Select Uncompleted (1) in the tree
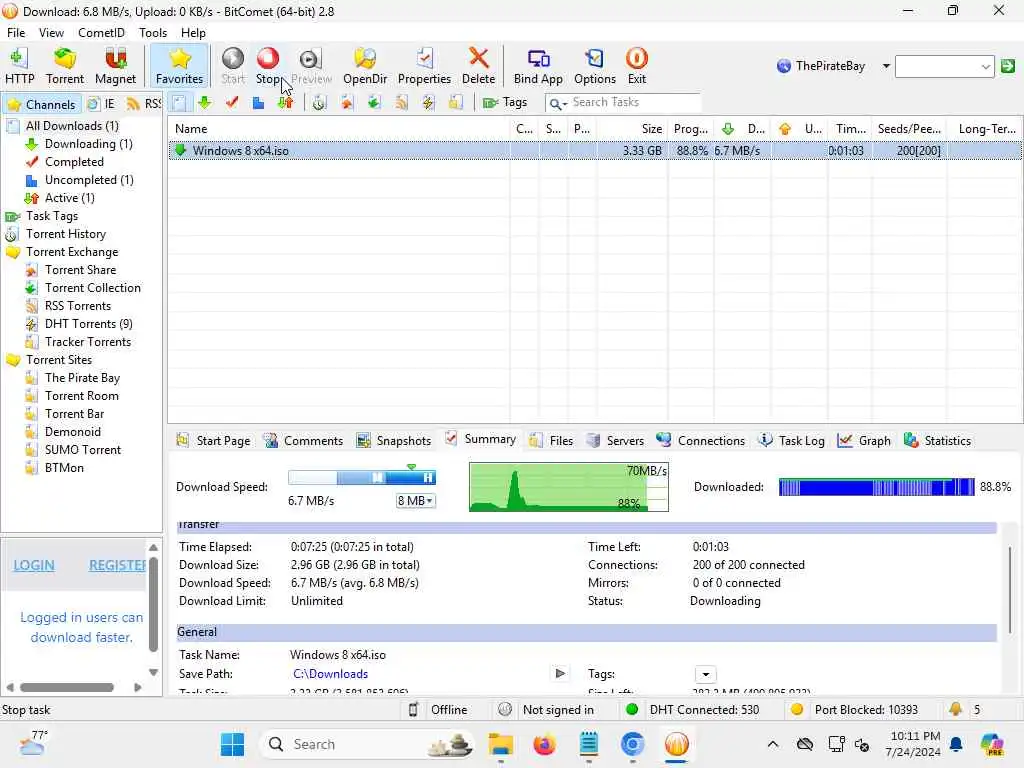 (x=89, y=180)
